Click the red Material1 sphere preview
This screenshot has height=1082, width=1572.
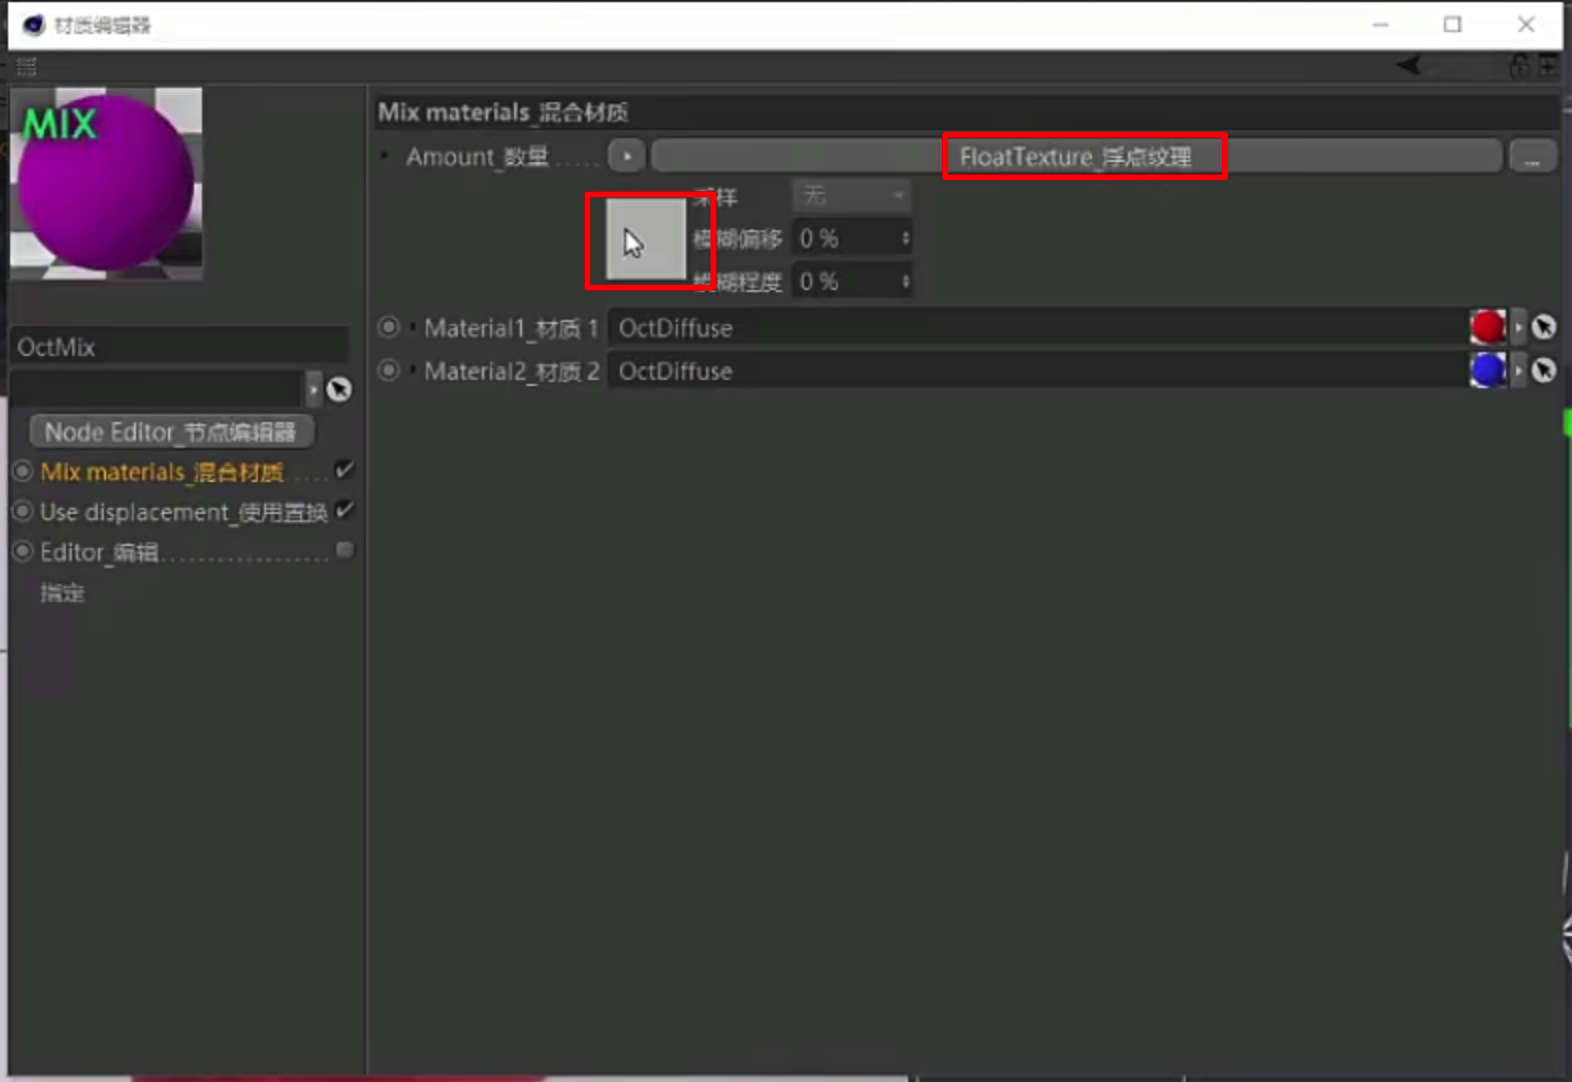tap(1487, 327)
